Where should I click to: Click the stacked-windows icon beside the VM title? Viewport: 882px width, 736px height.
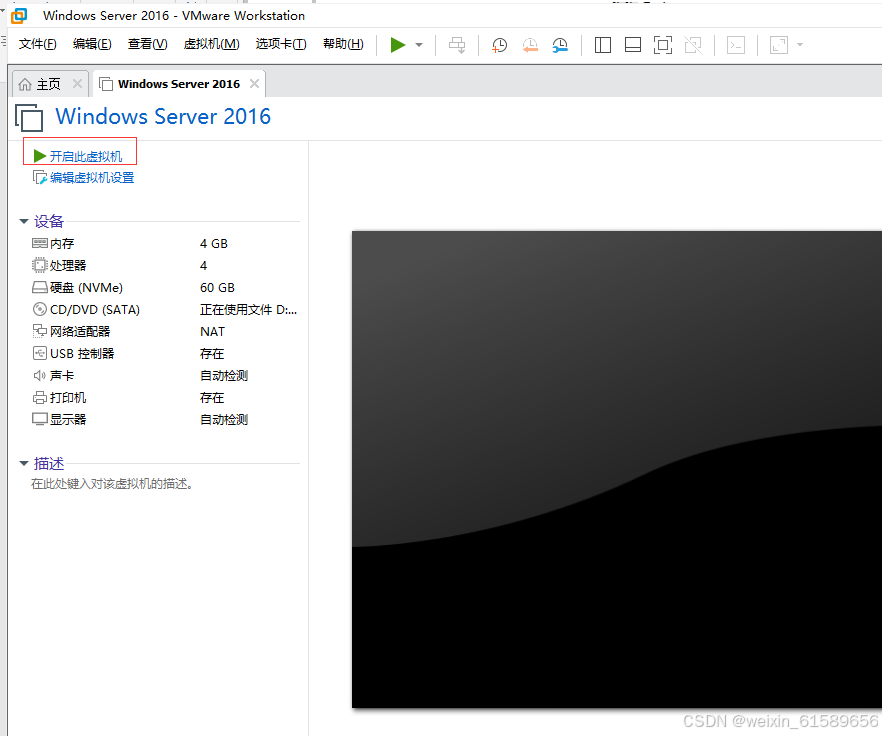click(29, 118)
